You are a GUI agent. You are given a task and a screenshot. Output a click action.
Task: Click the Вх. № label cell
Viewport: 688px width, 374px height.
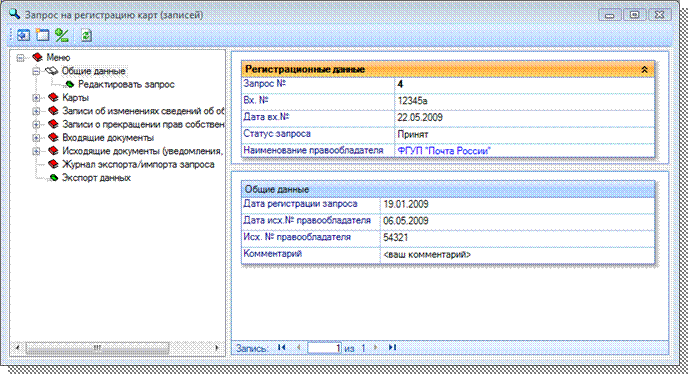pyautogui.click(x=318, y=101)
